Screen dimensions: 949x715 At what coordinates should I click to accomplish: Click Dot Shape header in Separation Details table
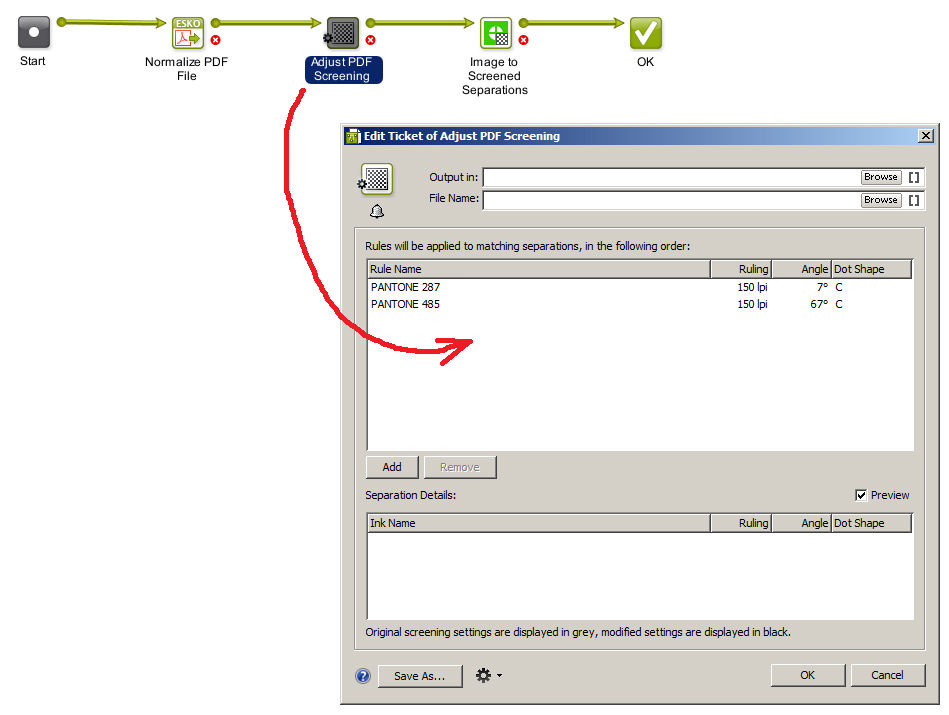point(872,523)
